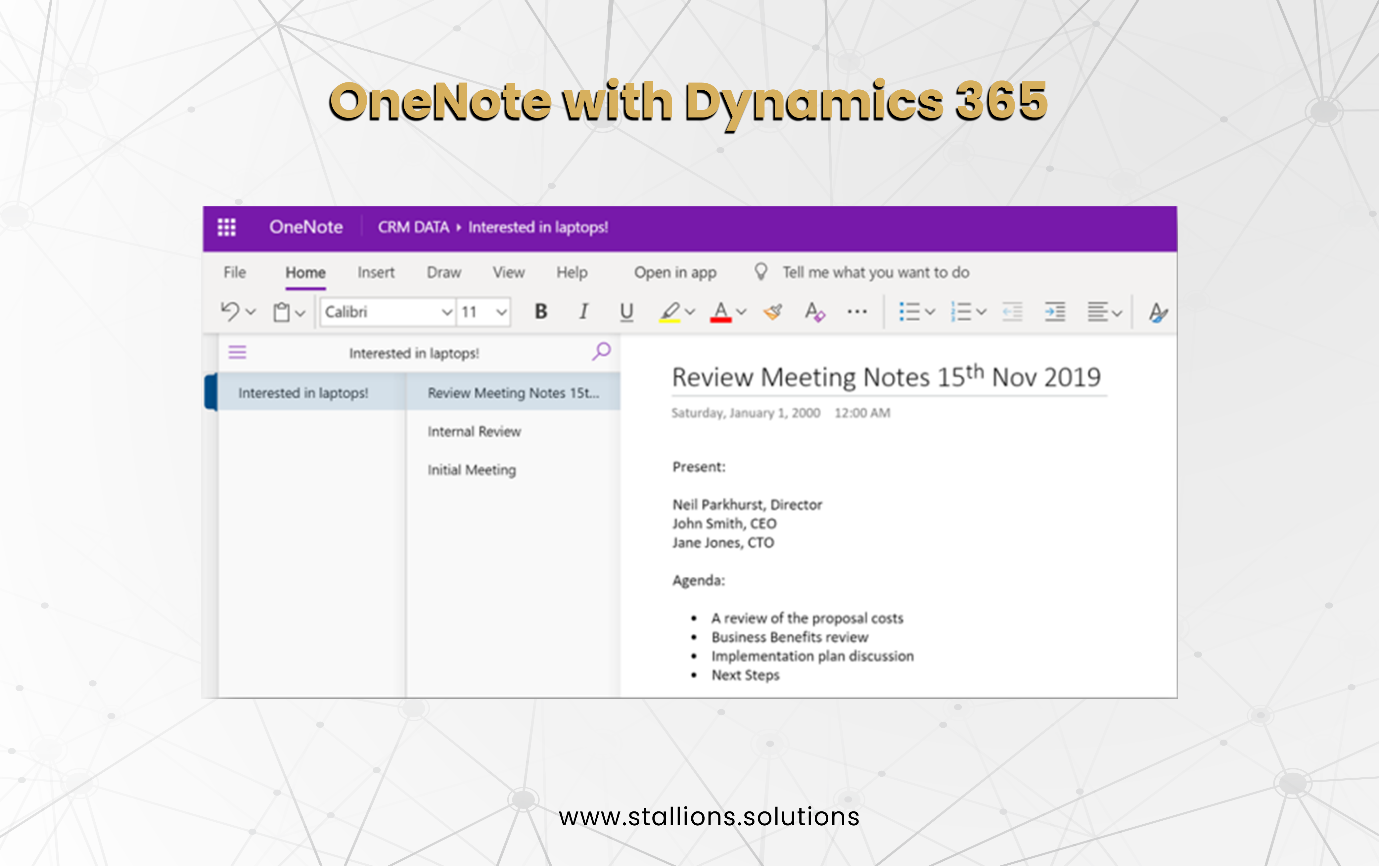The height and width of the screenshot is (866, 1379).
Task: Click bullet Implementation plan discussion
Action: pos(813,656)
